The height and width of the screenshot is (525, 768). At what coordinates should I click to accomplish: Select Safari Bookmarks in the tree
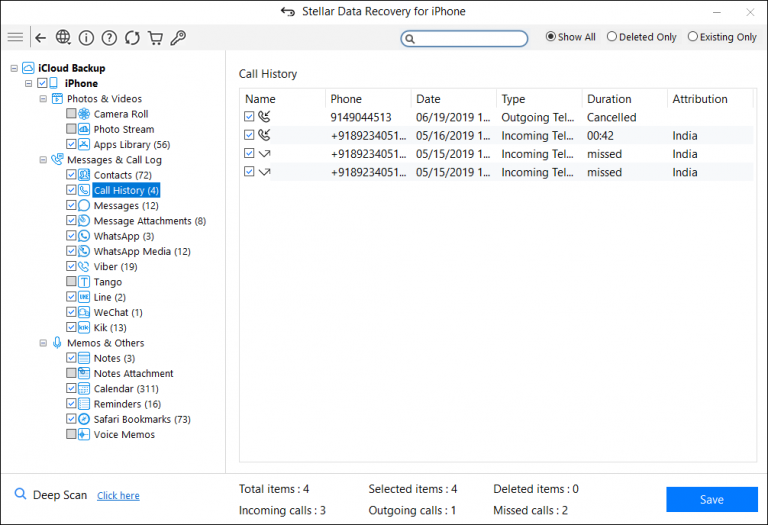tap(141, 419)
